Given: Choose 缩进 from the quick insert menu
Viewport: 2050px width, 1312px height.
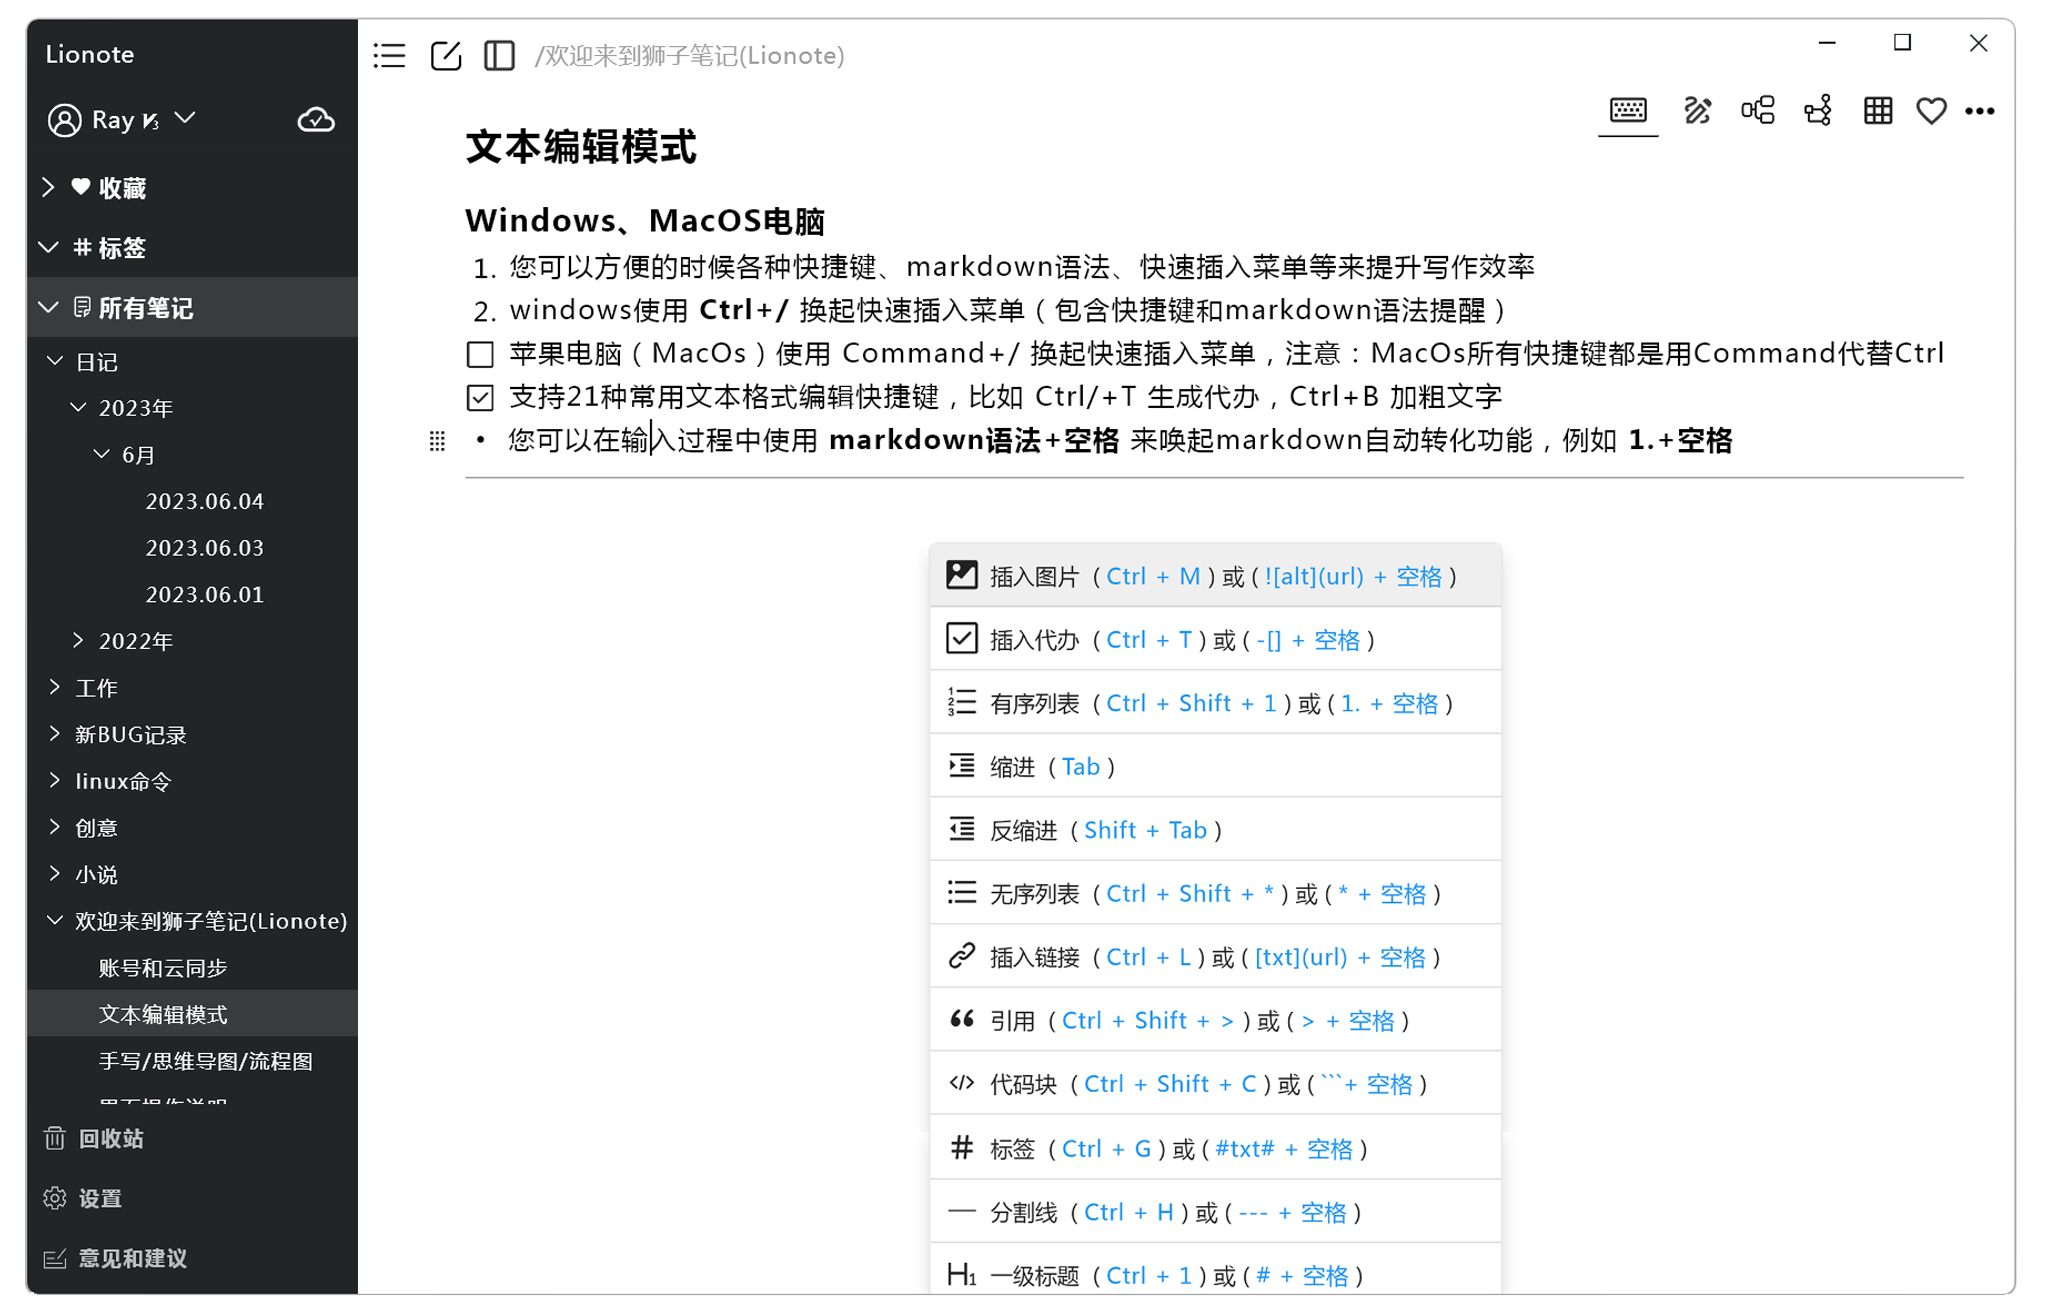Looking at the screenshot, I should pos(1215,766).
